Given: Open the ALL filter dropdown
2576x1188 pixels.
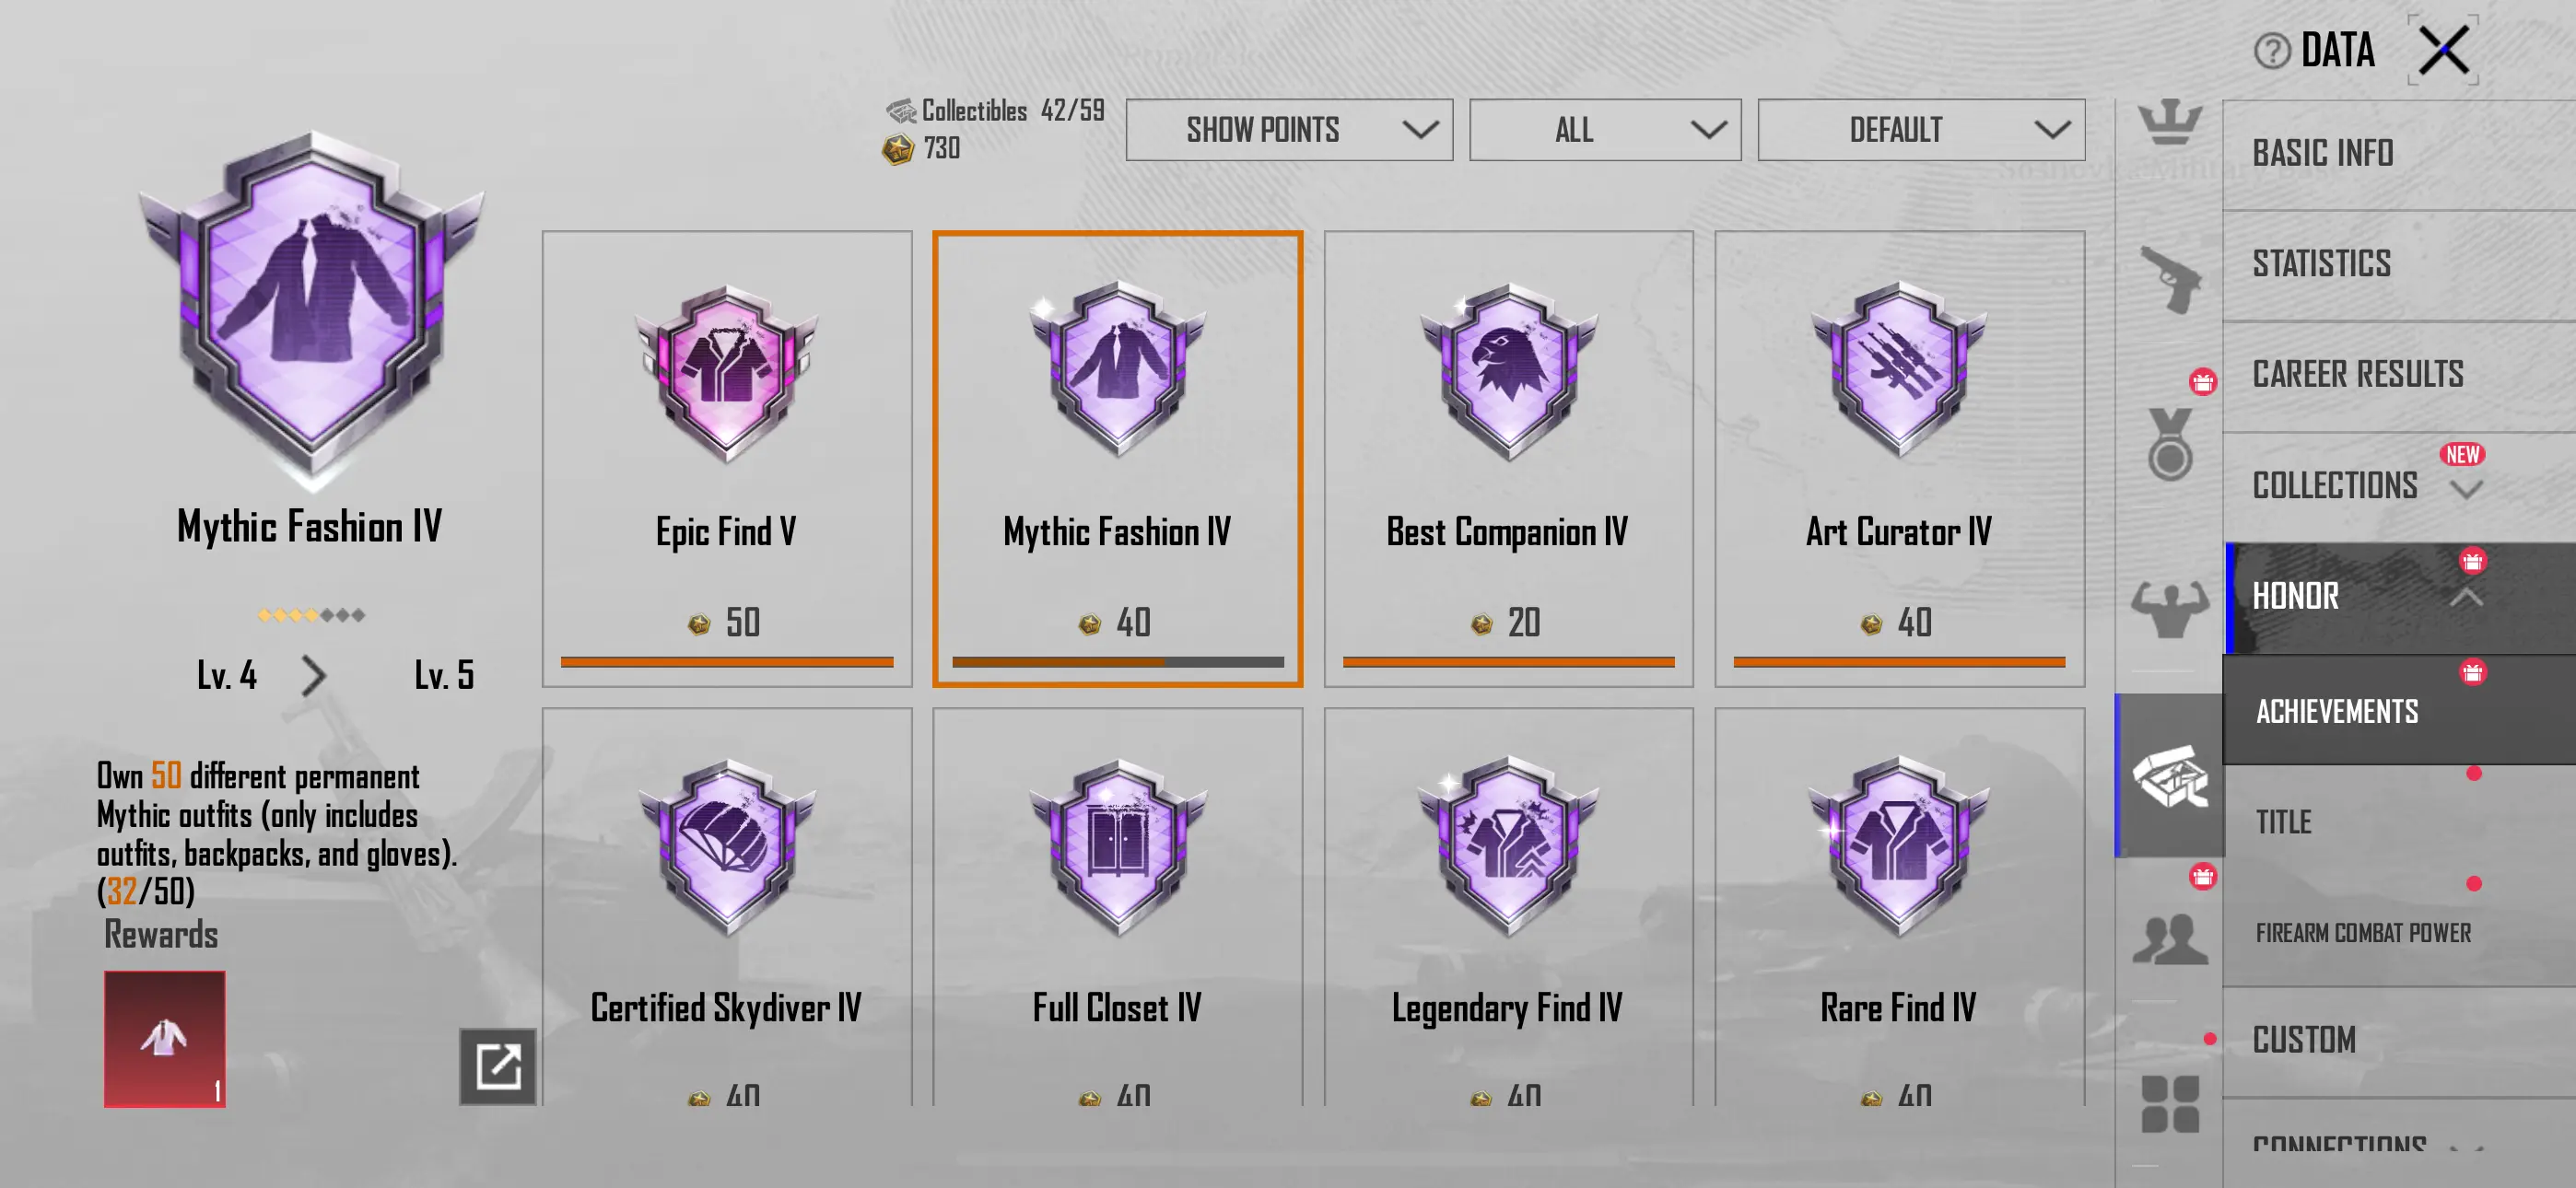Looking at the screenshot, I should [x=1604, y=130].
